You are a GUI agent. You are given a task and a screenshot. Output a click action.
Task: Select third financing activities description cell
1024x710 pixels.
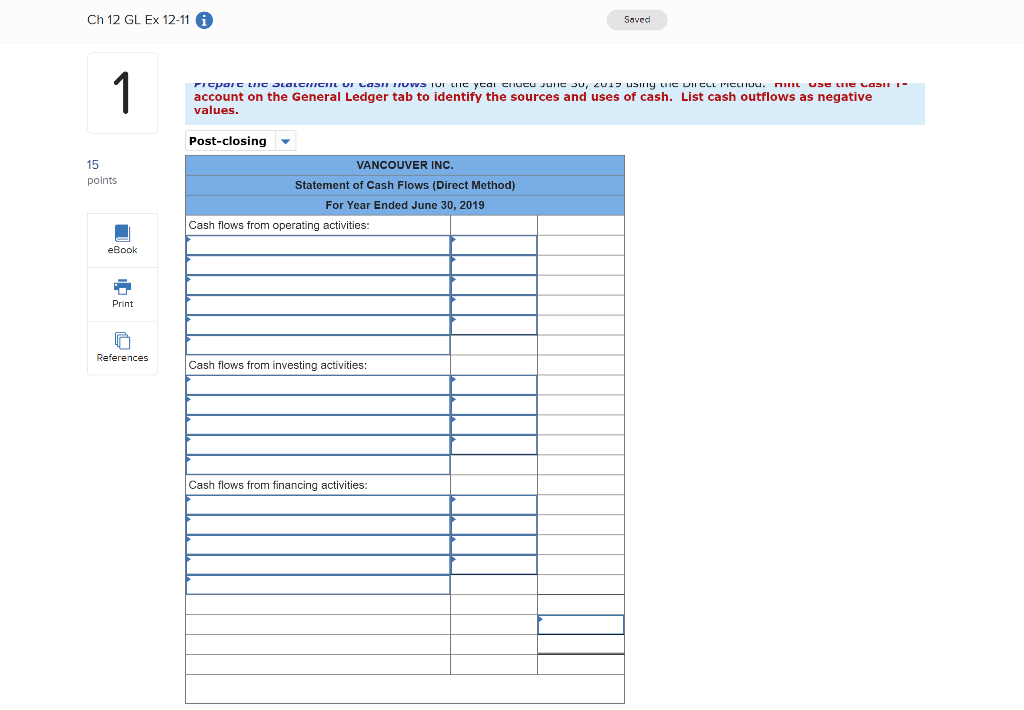[318, 545]
